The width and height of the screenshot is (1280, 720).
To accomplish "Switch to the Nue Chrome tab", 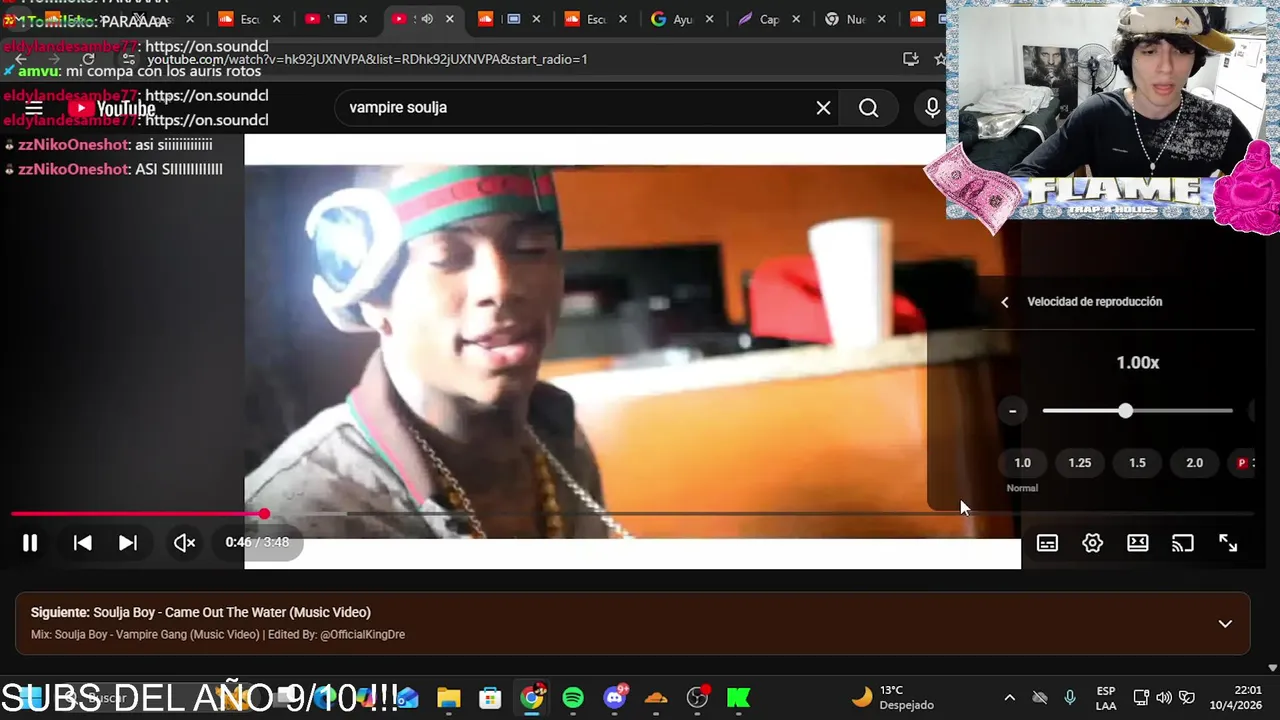I will click(x=846, y=19).
